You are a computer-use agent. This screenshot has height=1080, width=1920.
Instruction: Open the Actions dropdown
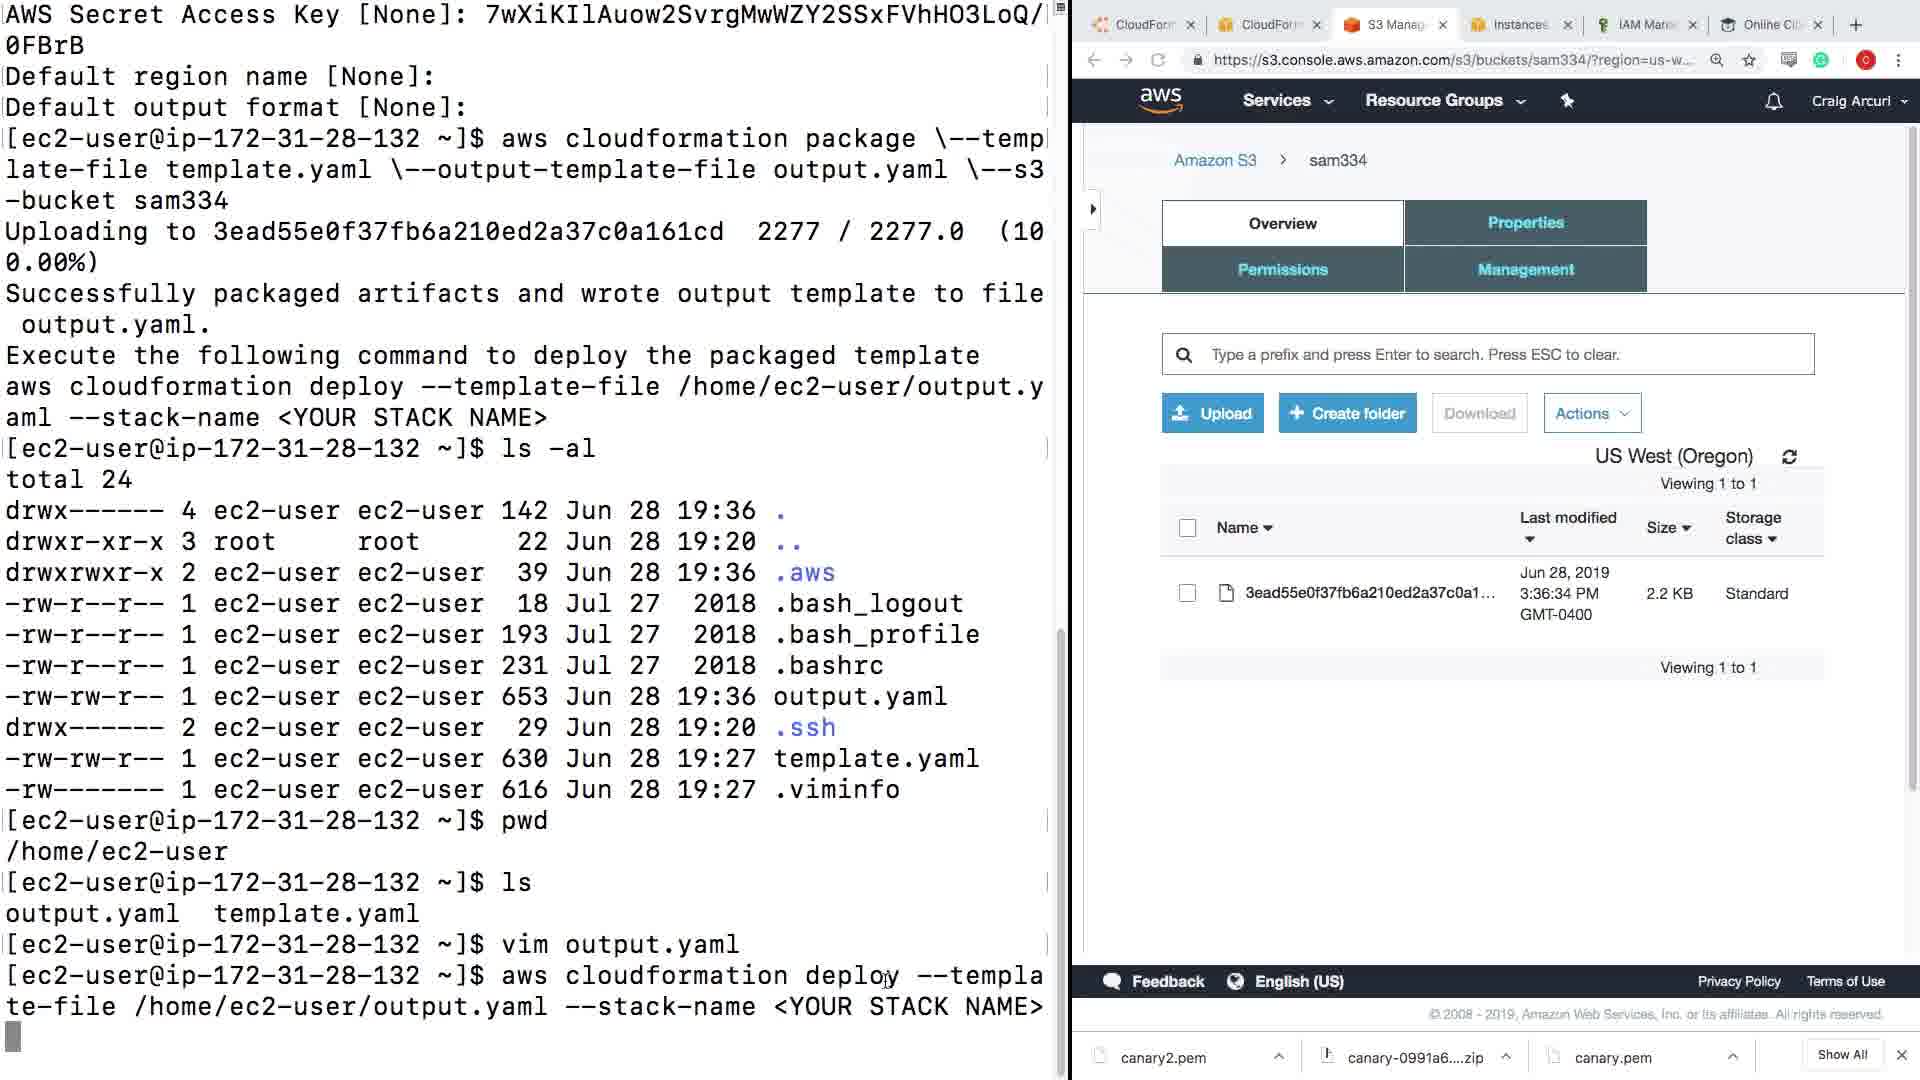tap(1591, 413)
